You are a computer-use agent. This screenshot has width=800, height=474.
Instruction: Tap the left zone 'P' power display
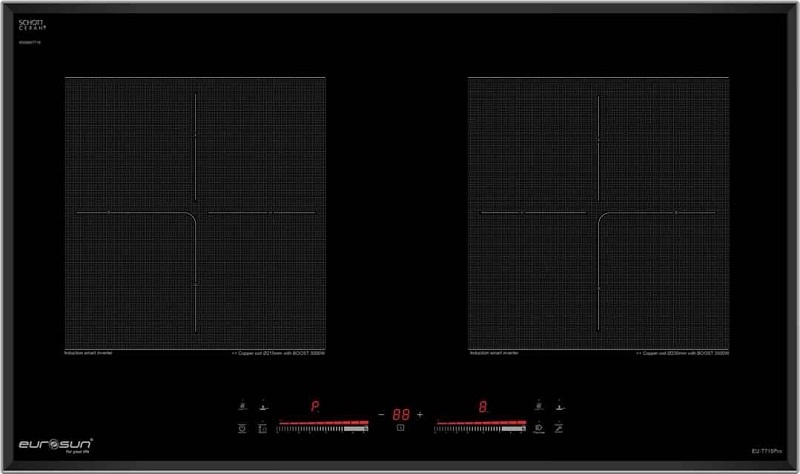coord(314,408)
